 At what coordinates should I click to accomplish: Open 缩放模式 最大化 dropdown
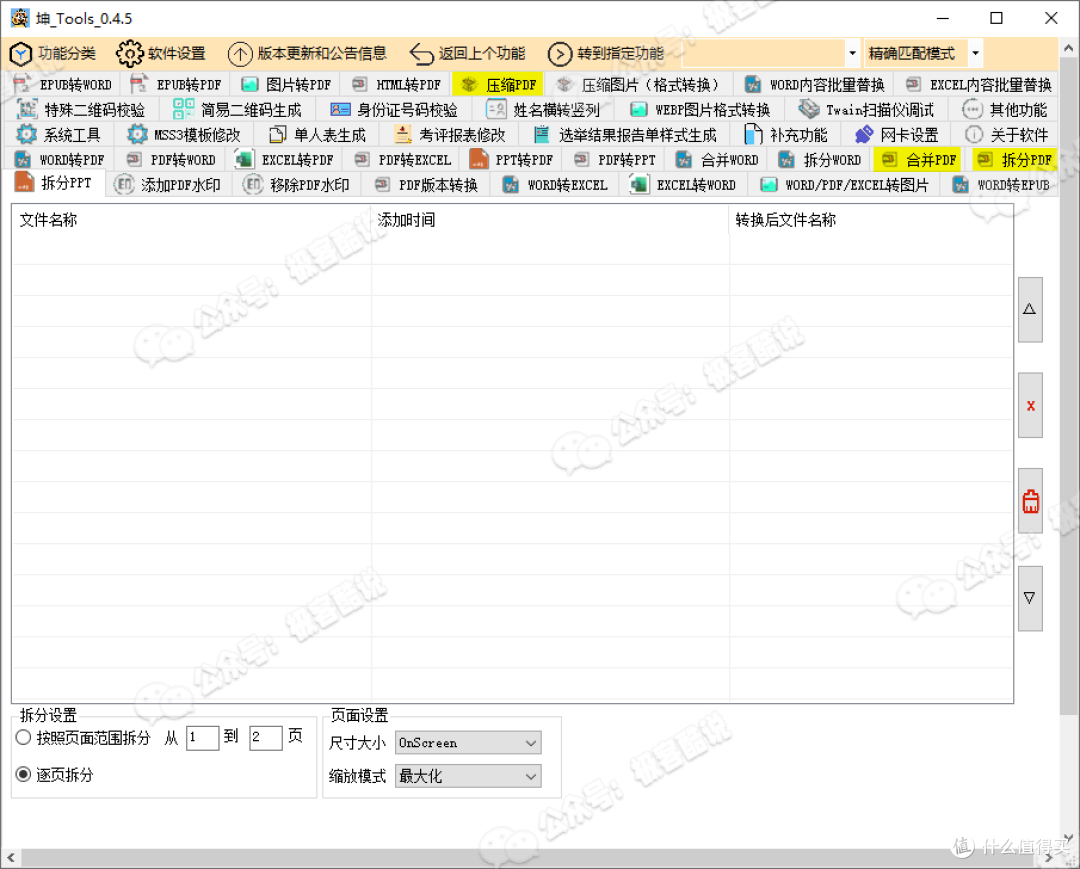tap(468, 776)
